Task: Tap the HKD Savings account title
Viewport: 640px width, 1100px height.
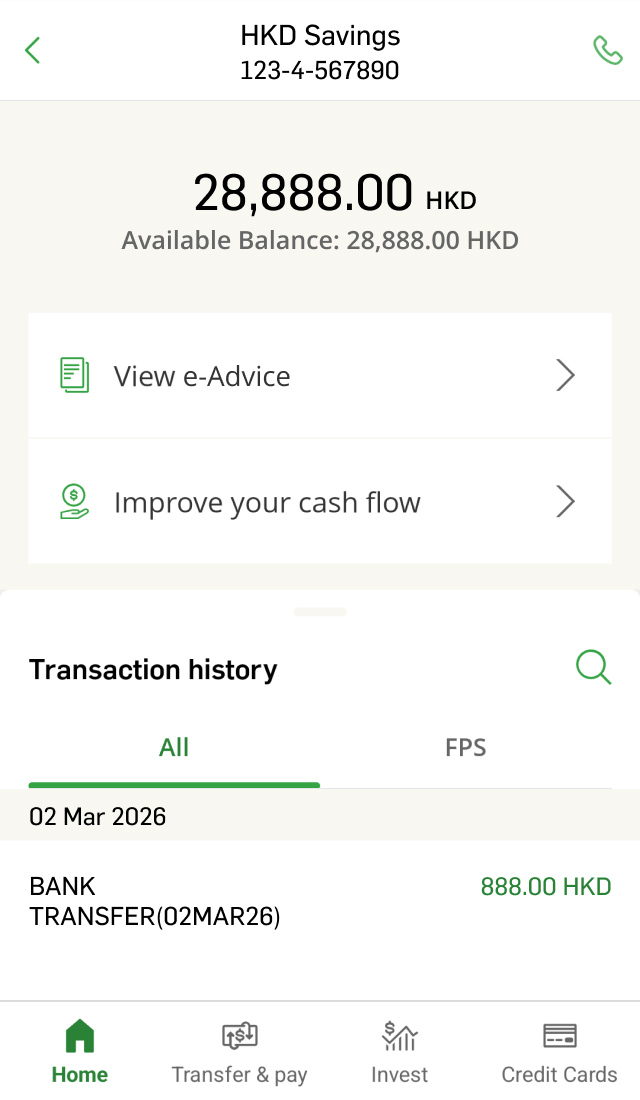Action: click(x=320, y=37)
